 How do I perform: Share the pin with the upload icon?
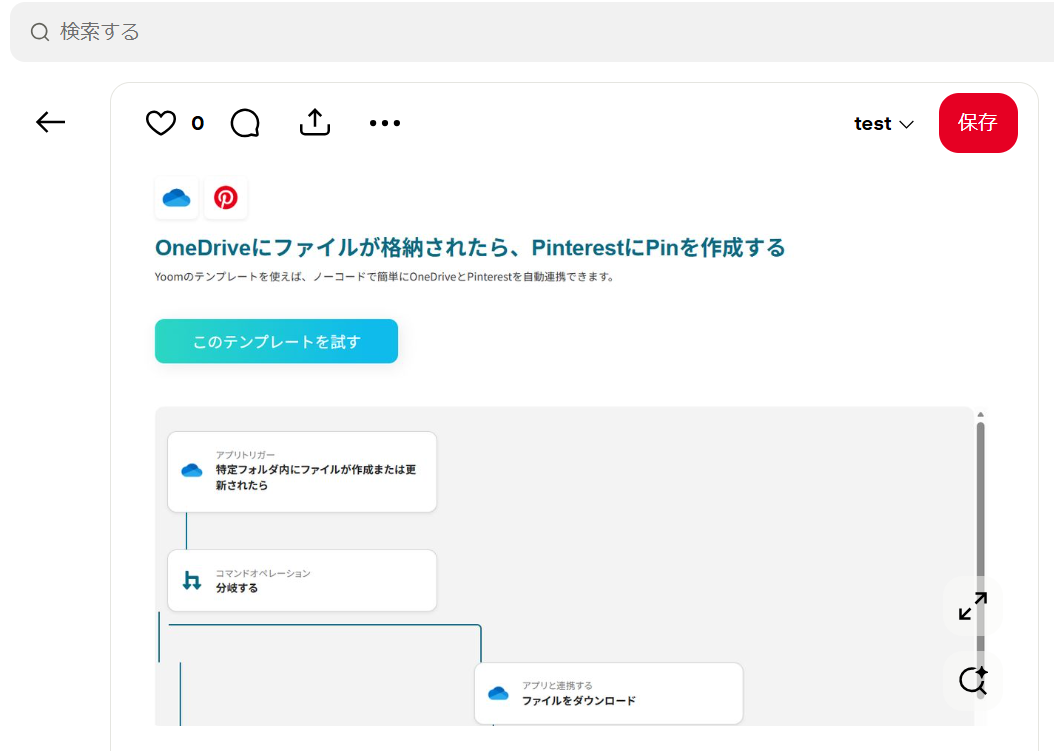tap(315, 122)
